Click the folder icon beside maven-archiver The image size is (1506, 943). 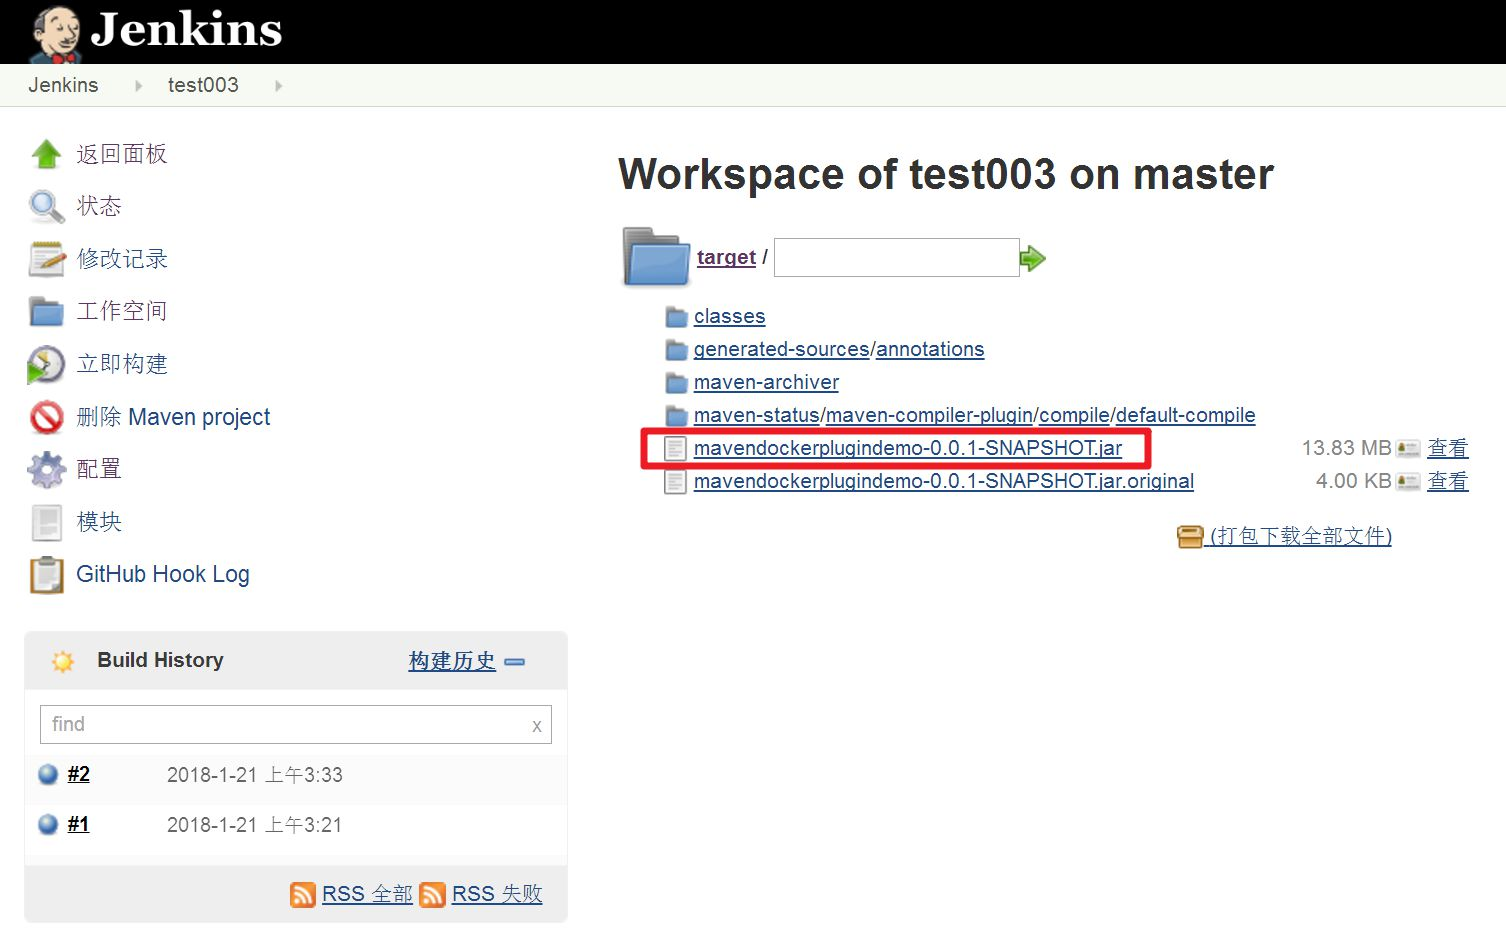pyautogui.click(x=677, y=383)
